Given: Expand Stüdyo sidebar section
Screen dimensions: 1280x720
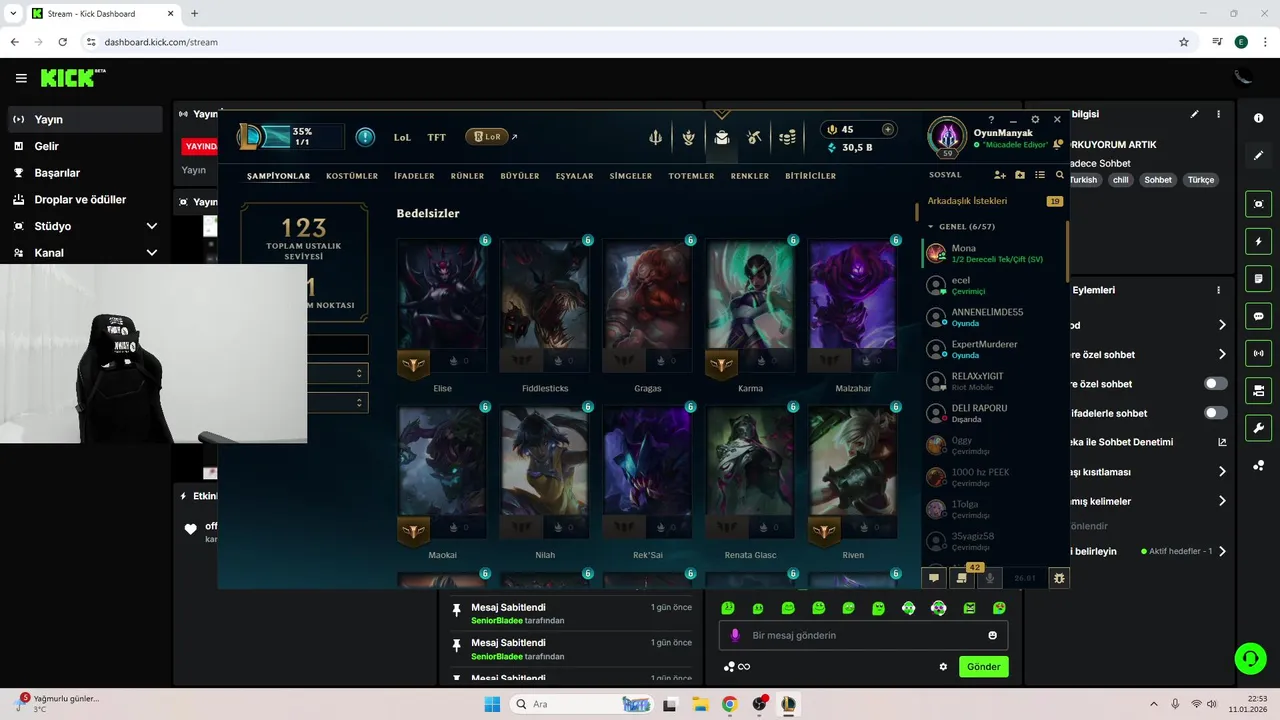Looking at the screenshot, I should [152, 226].
